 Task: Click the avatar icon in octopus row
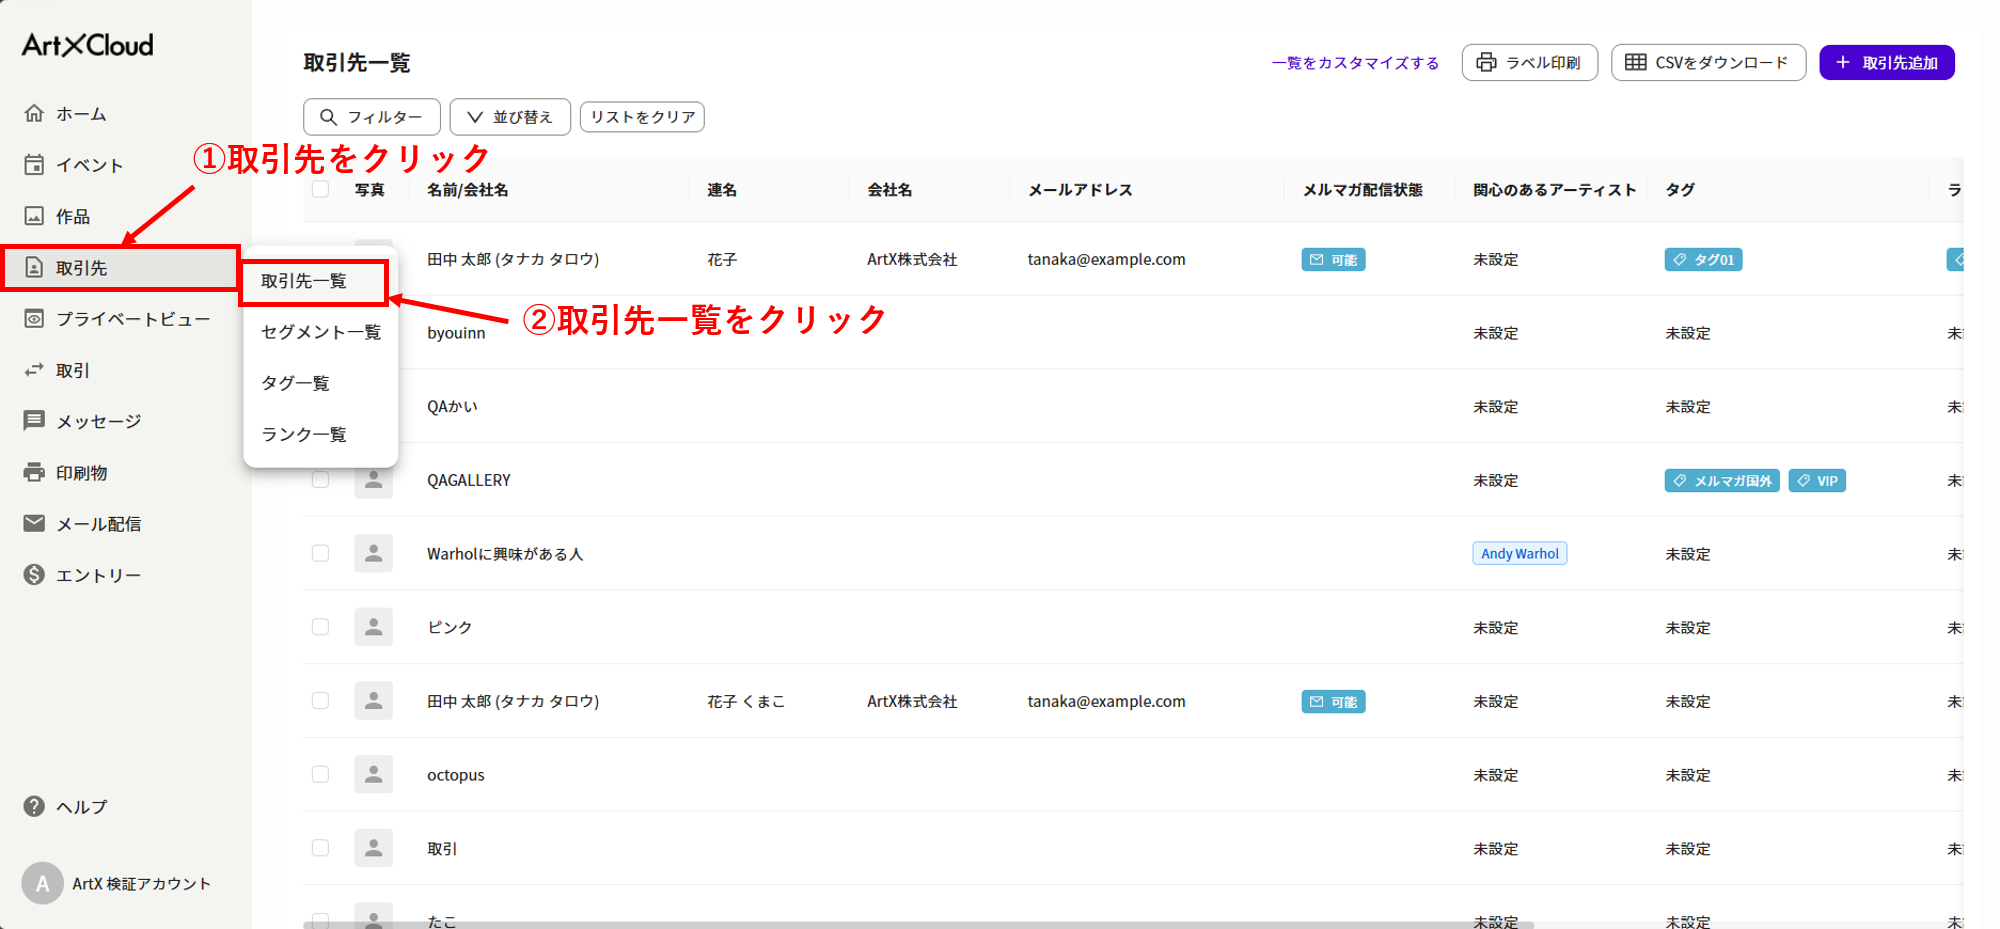(373, 774)
